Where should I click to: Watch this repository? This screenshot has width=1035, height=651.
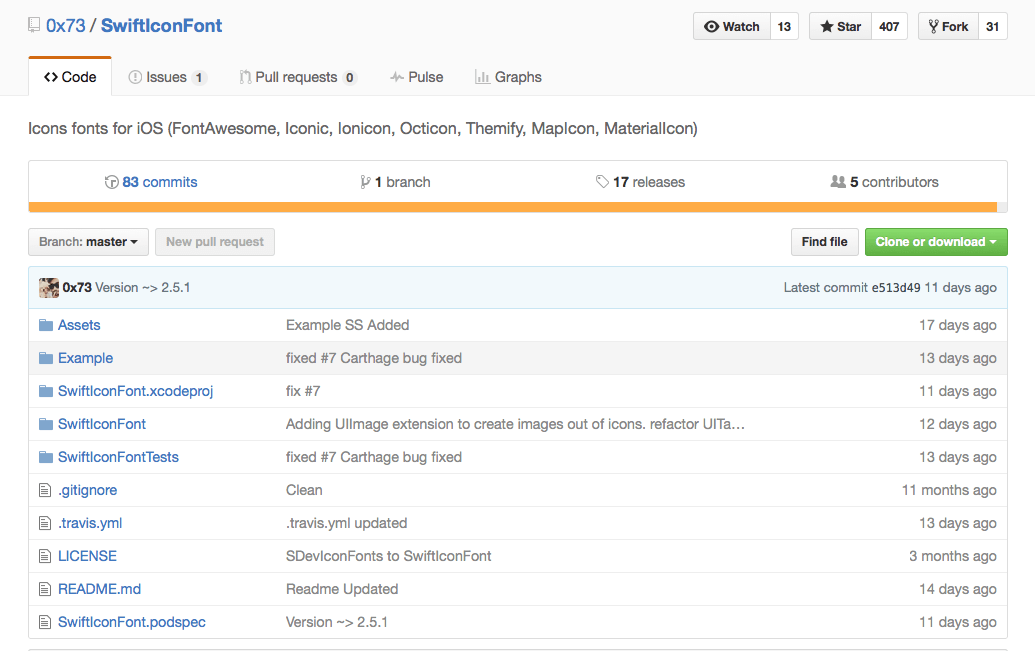pos(732,27)
